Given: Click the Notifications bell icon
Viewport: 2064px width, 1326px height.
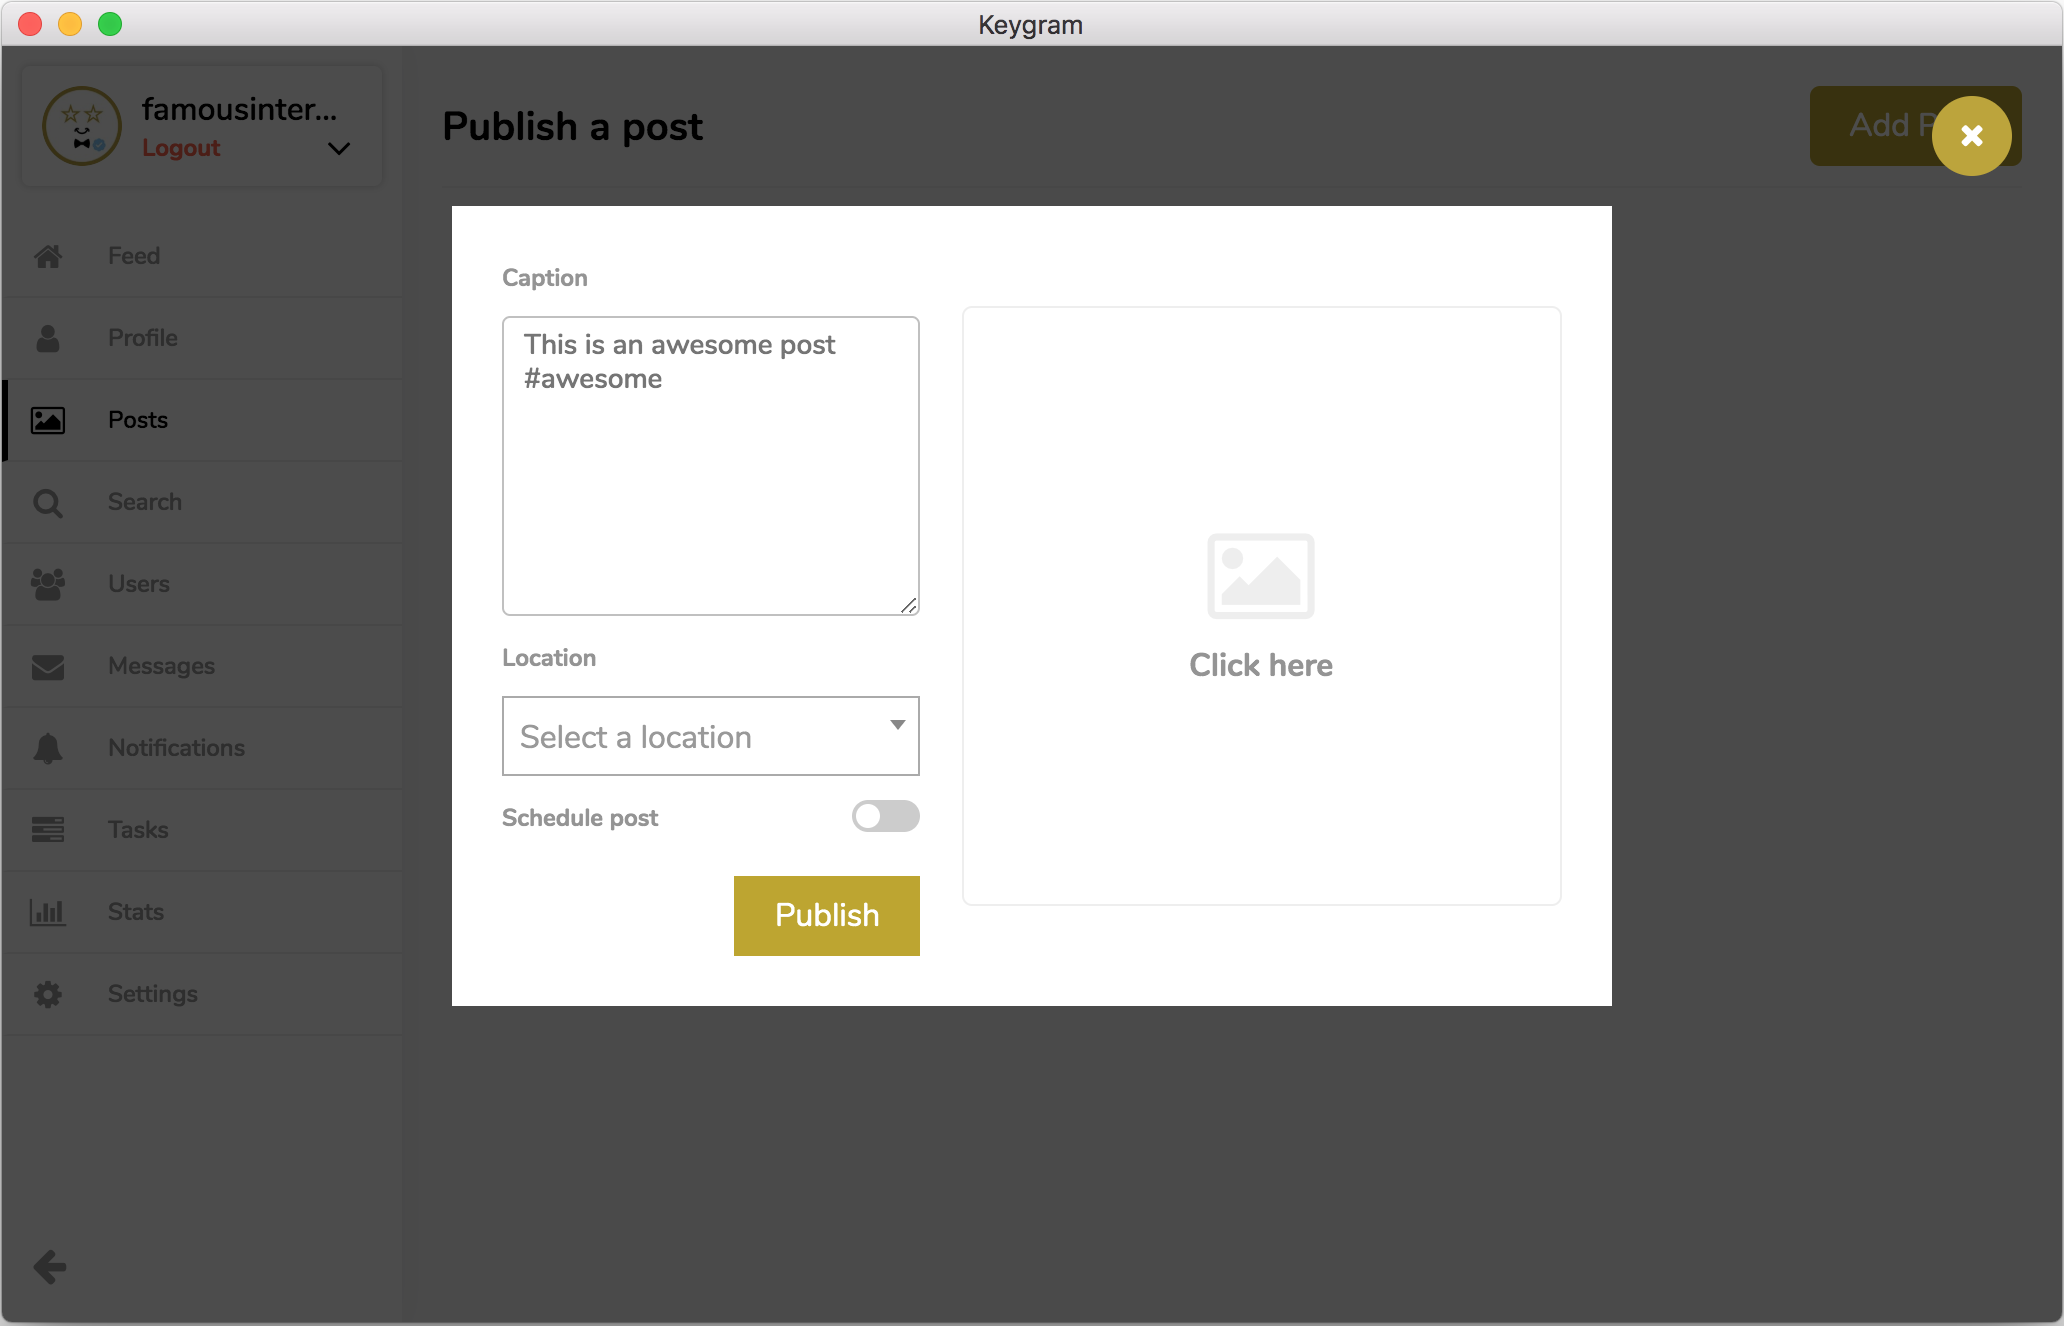Looking at the screenshot, I should 48,748.
